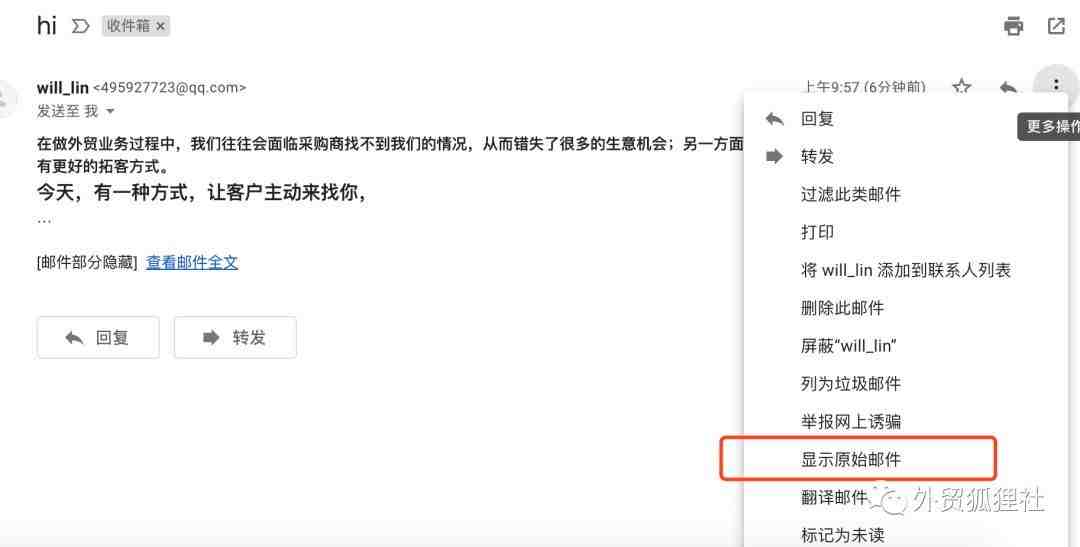Click the 转发 button below message
Screen dimensions: 1080x547
click(235, 338)
